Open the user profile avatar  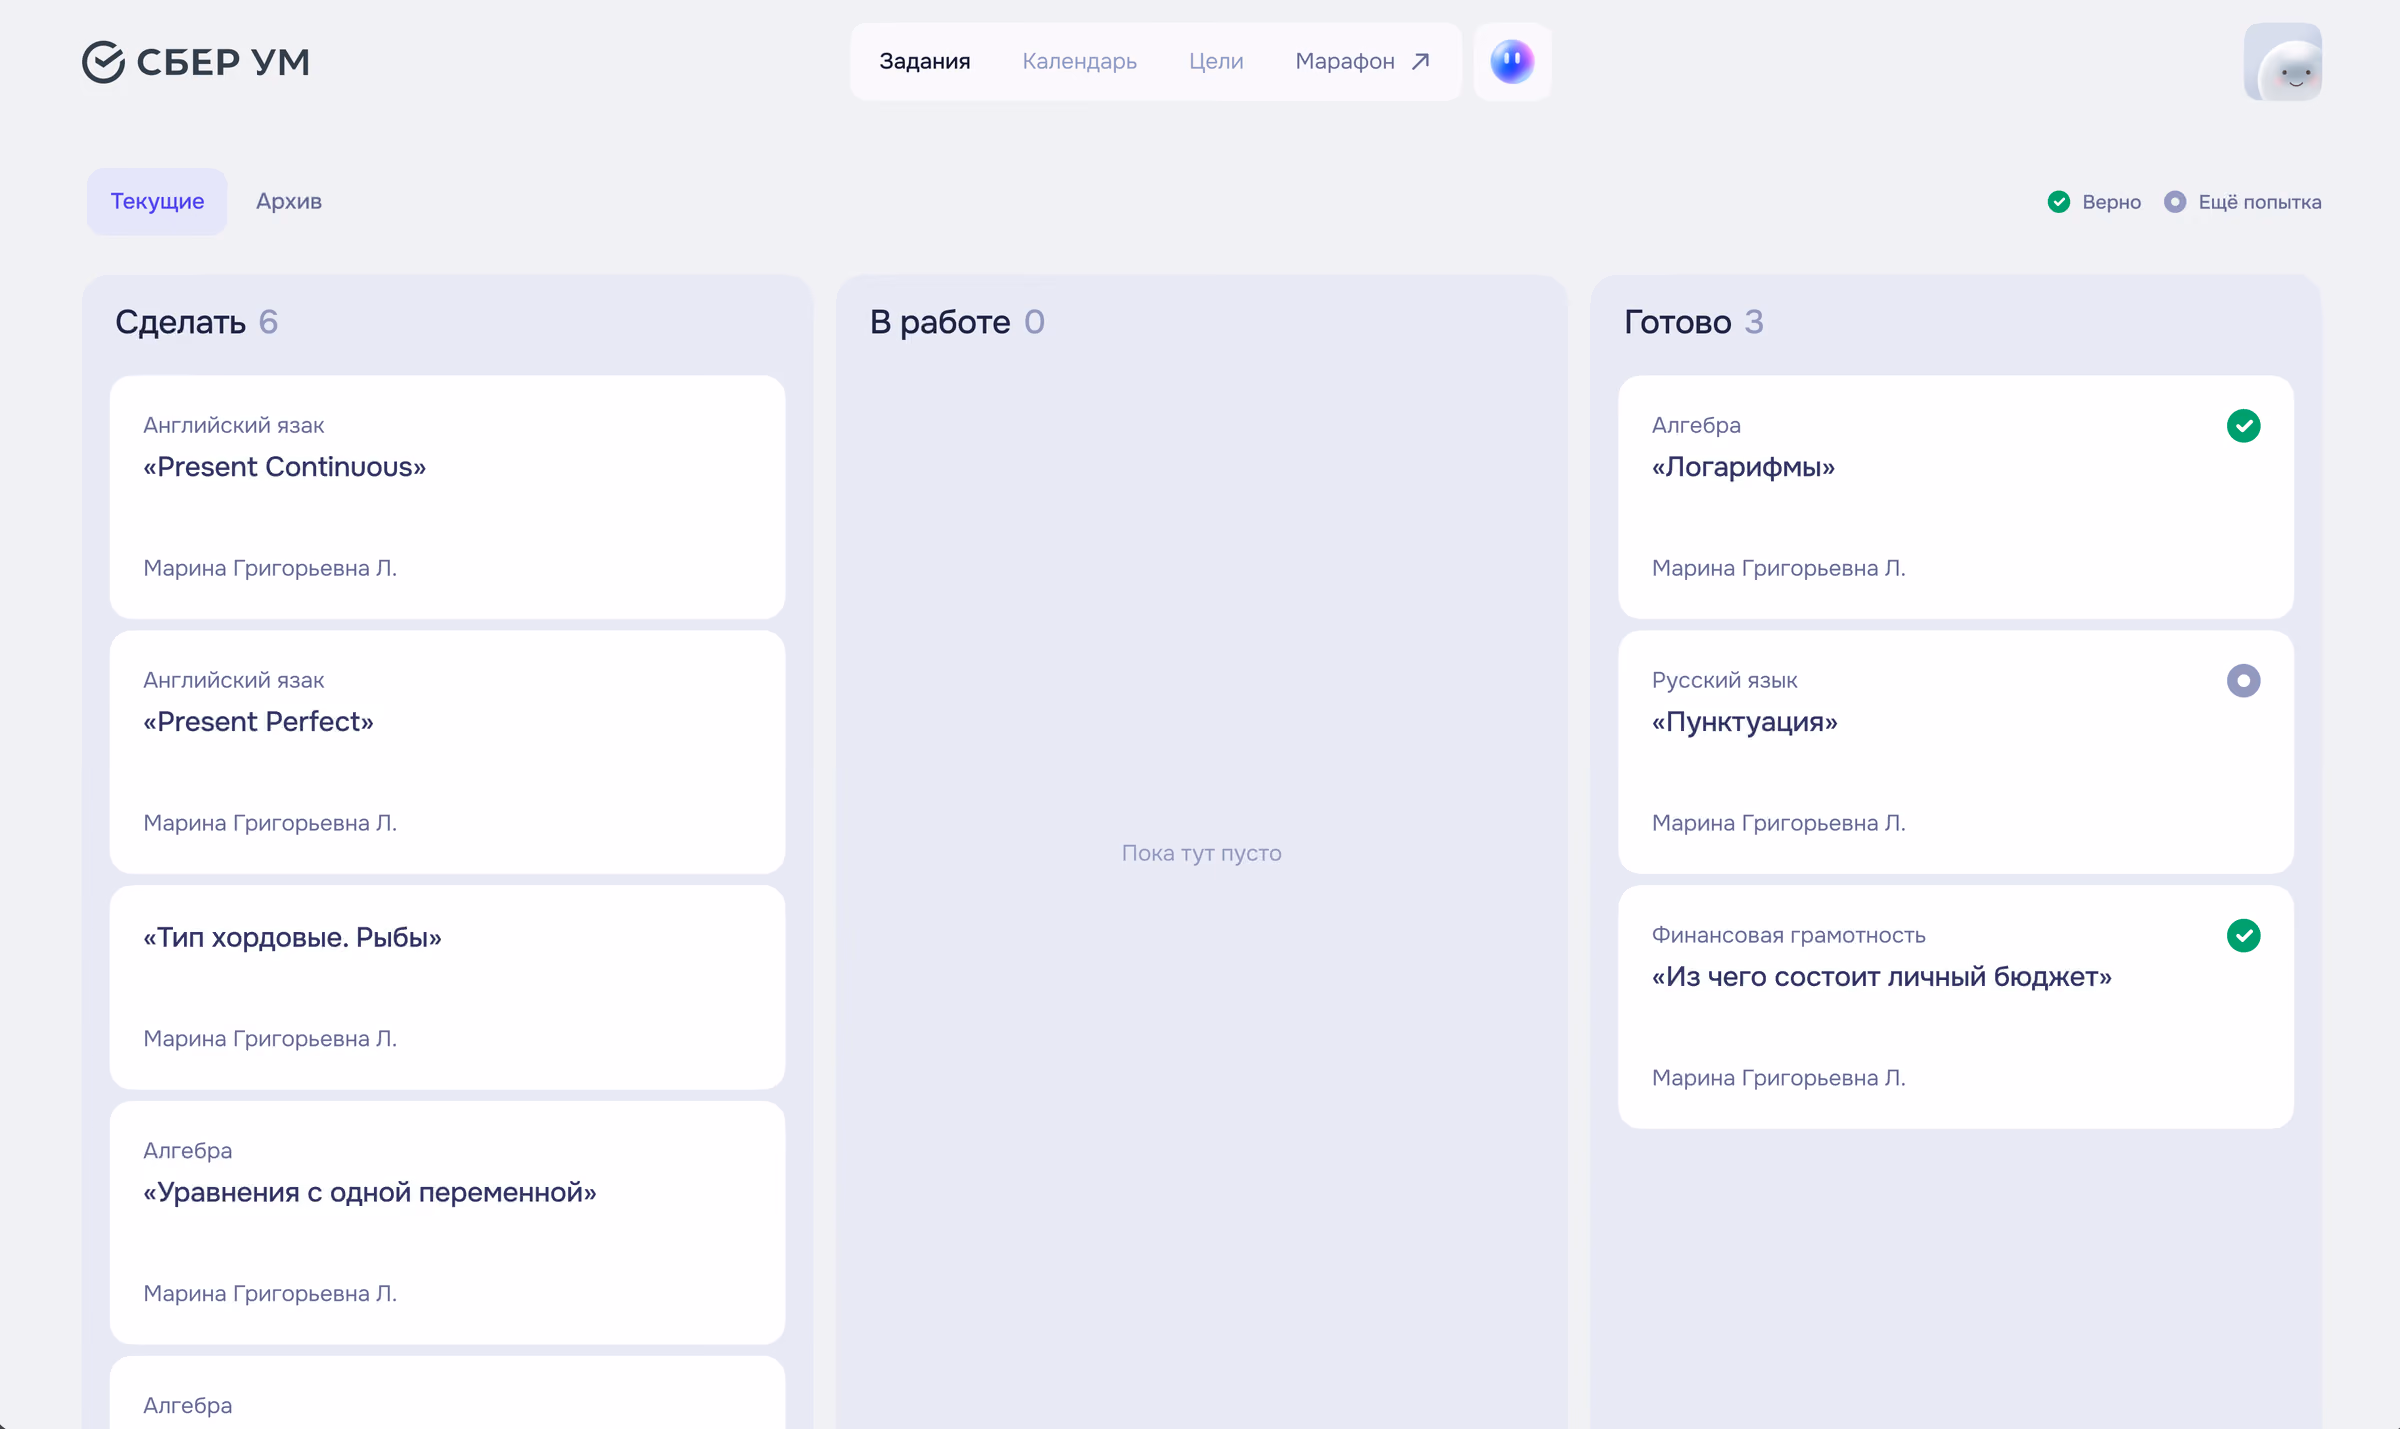pyautogui.click(x=2283, y=62)
